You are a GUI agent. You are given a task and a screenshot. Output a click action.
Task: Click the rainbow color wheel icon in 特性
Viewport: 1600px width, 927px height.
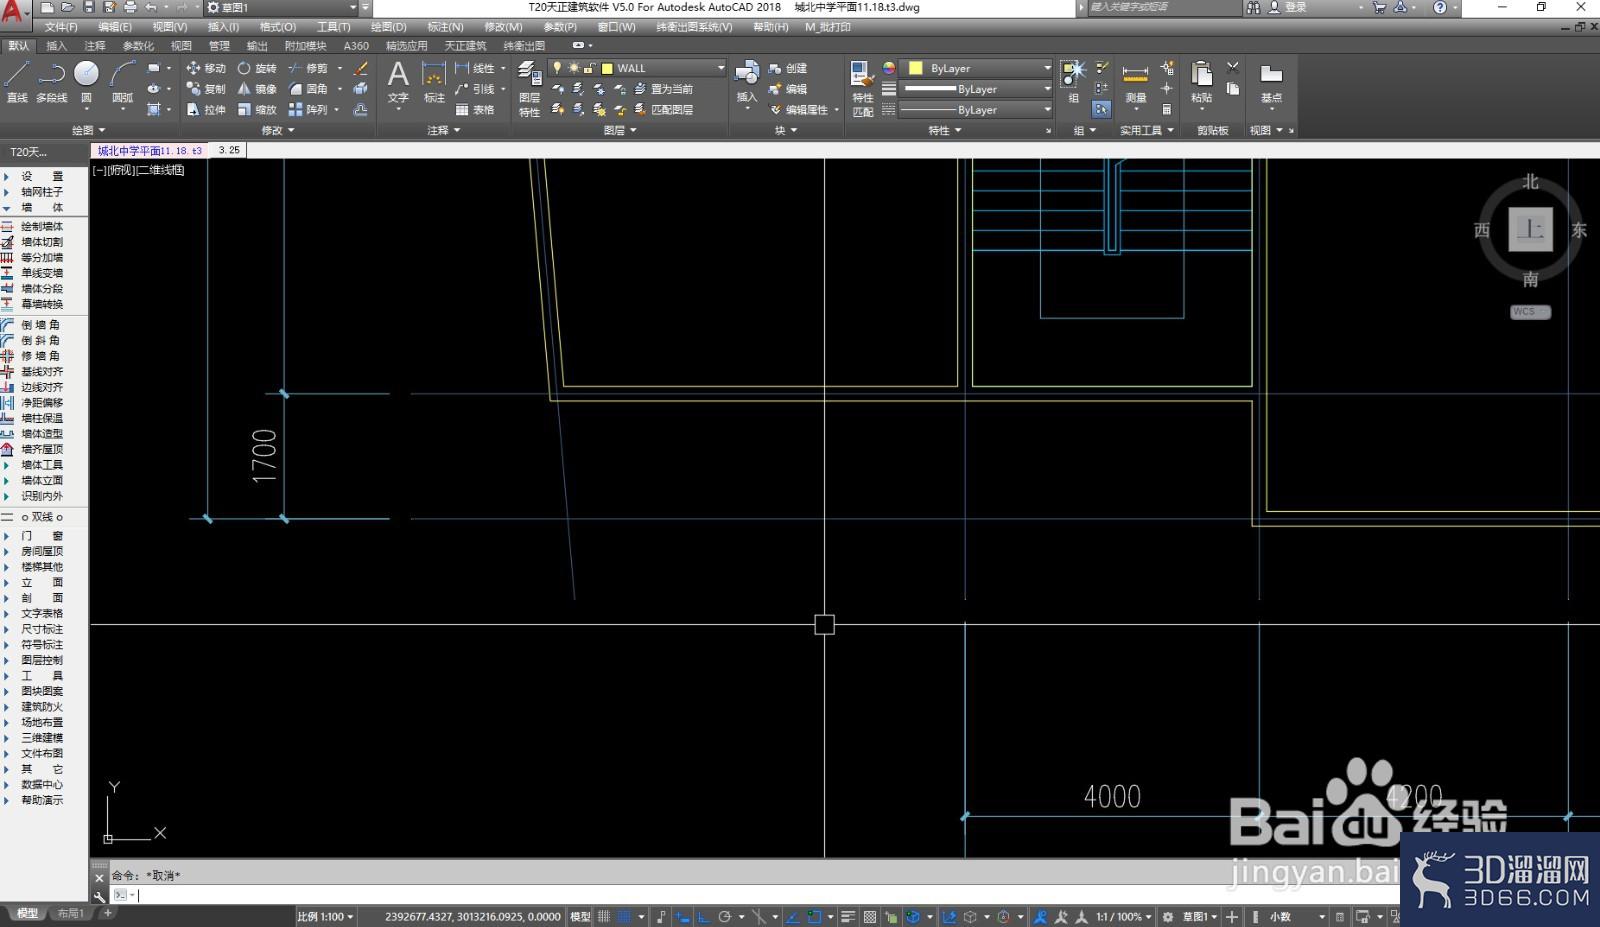[888, 68]
